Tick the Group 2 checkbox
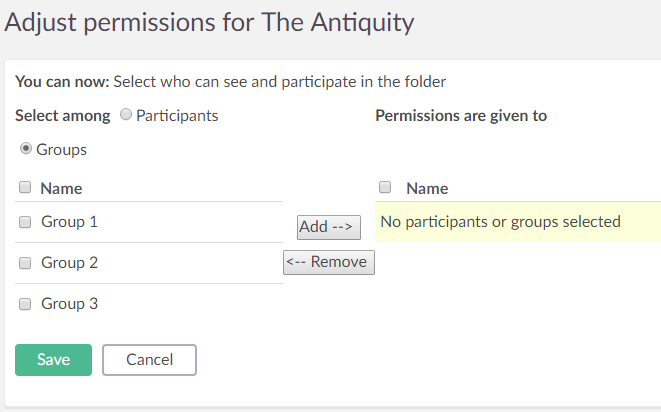This screenshot has width=661, height=412. (x=25, y=263)
